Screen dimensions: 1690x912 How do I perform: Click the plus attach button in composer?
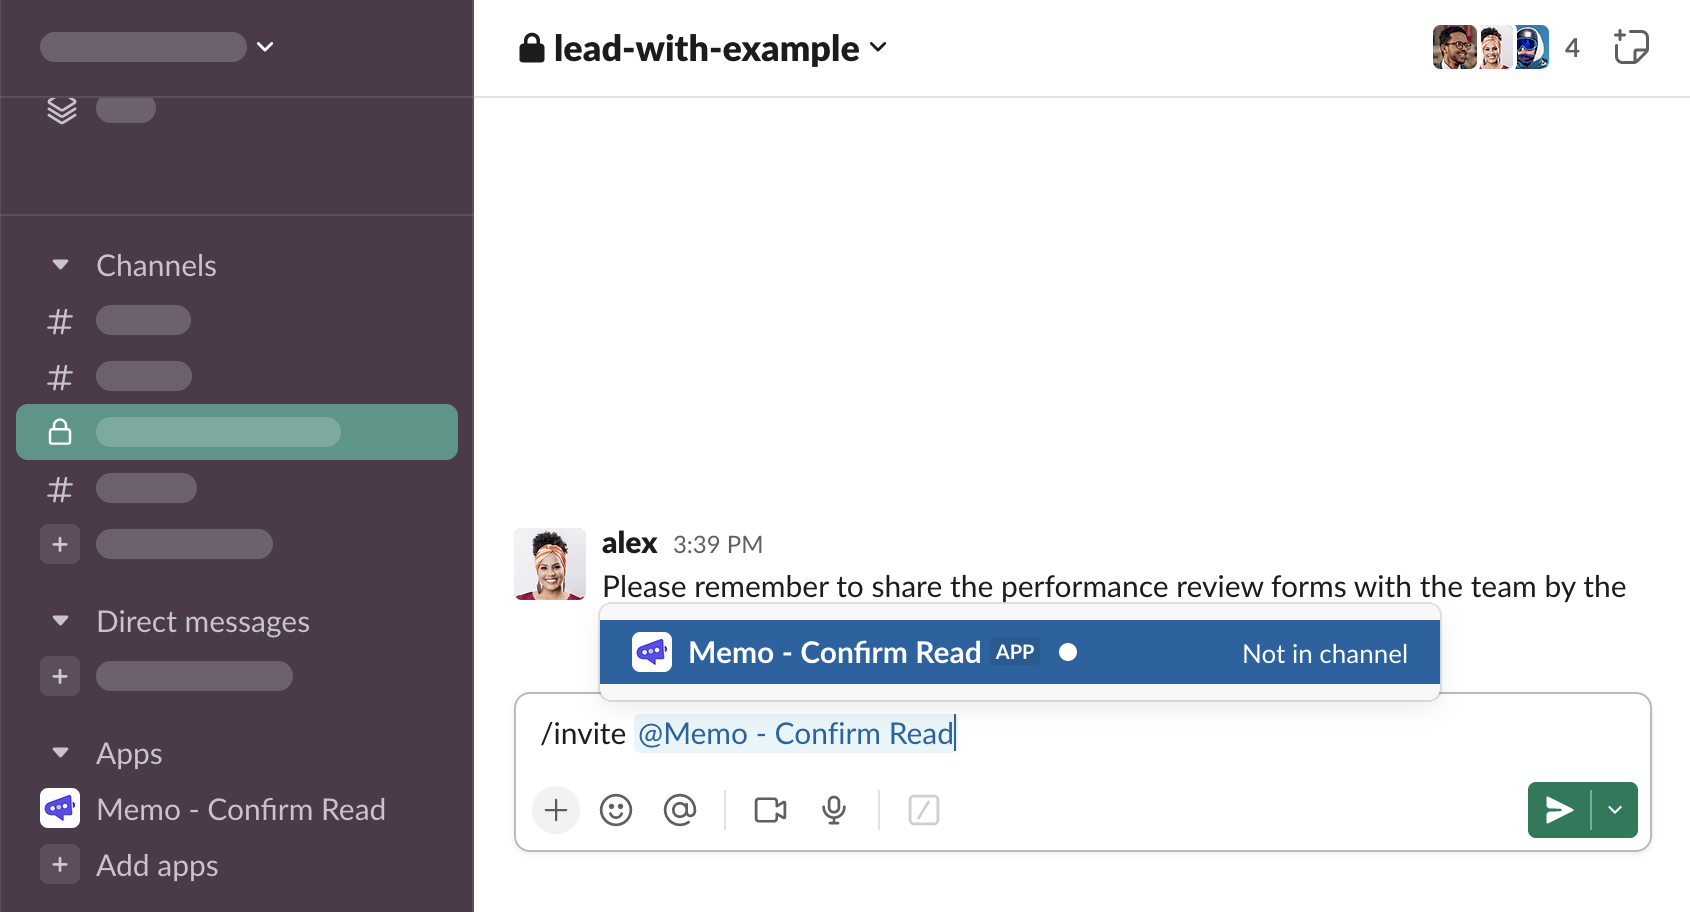(x=556, y=810)
